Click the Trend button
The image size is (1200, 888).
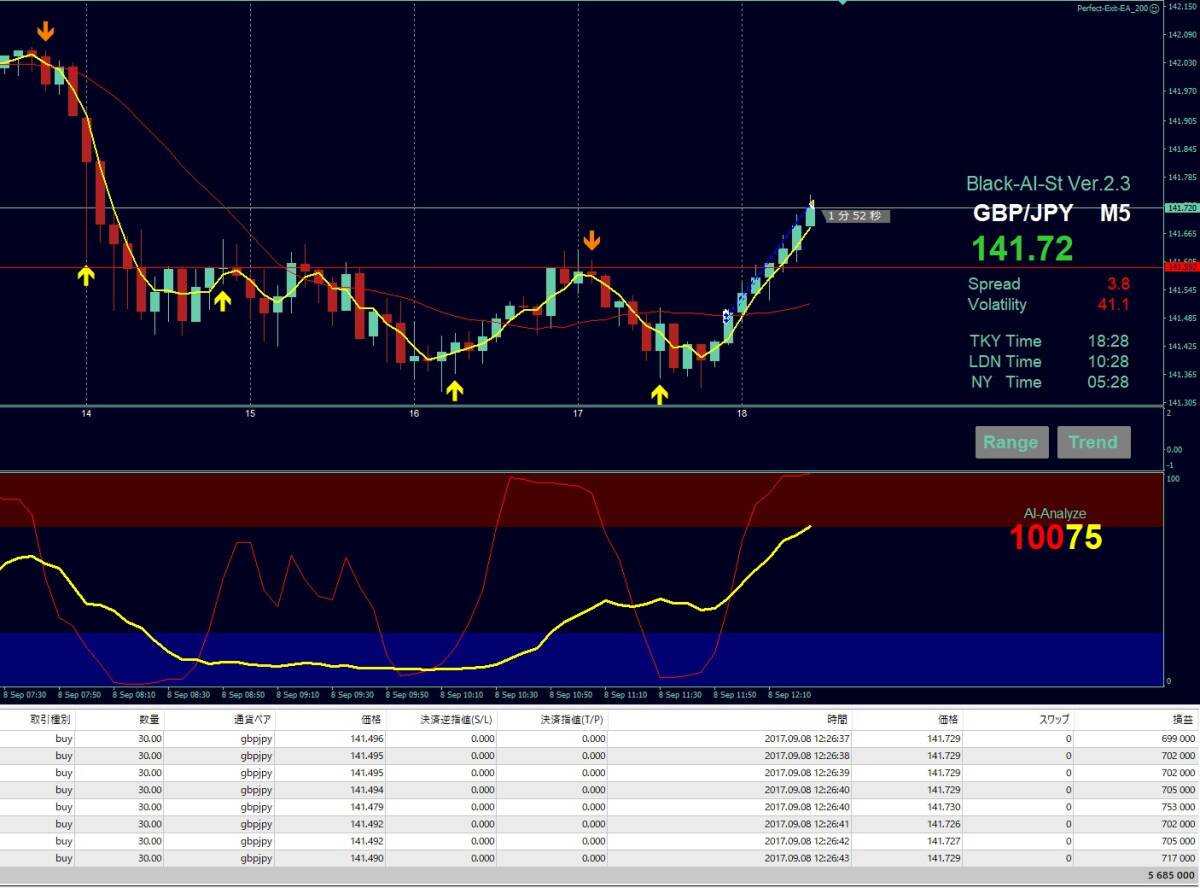click(x=1093, y=442)
